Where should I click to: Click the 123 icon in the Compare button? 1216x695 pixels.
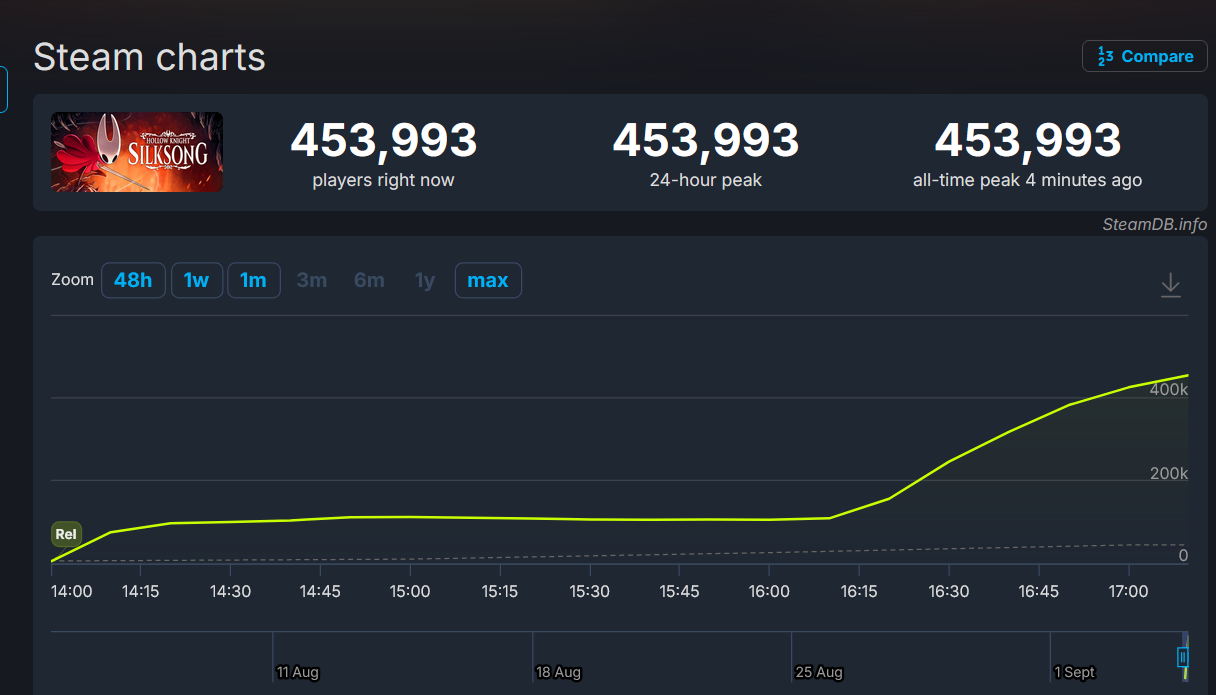click(x=1105, y=56)
